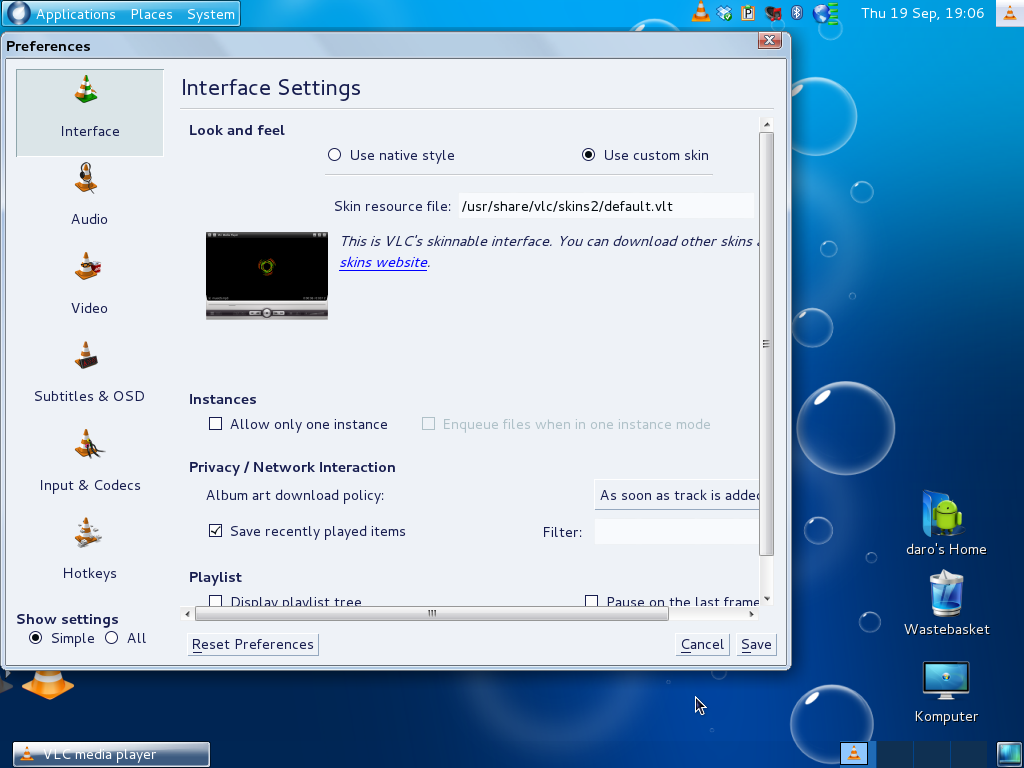Click the Reset Preferences button

click(253, 645)
